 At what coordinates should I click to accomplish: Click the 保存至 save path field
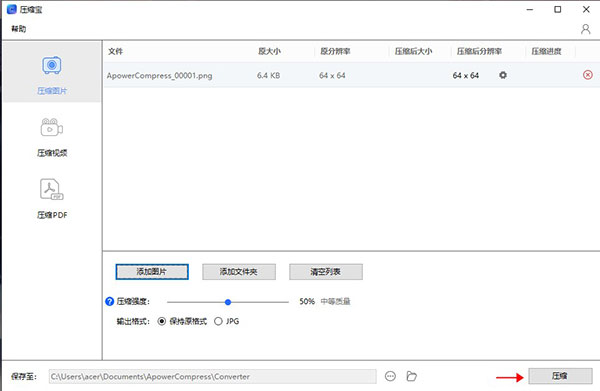click(212, 376)
